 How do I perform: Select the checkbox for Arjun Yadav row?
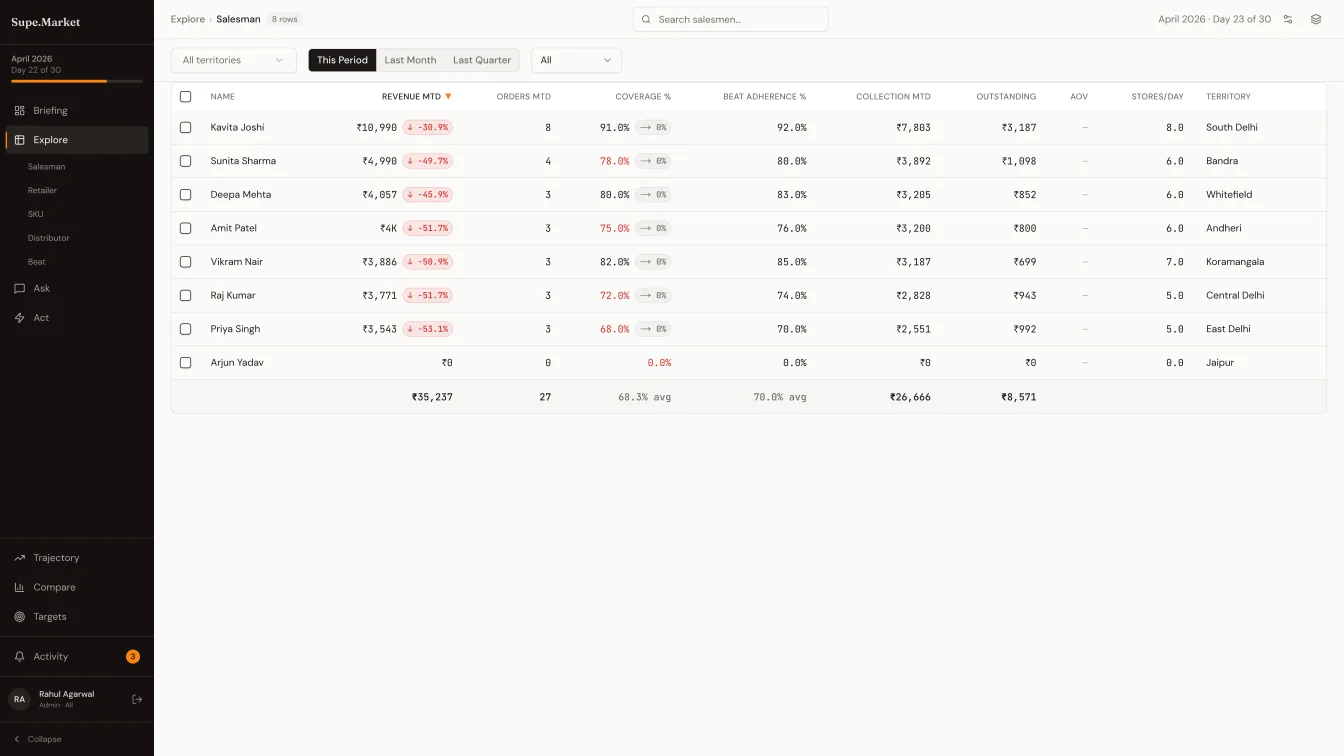pos(185,362)
